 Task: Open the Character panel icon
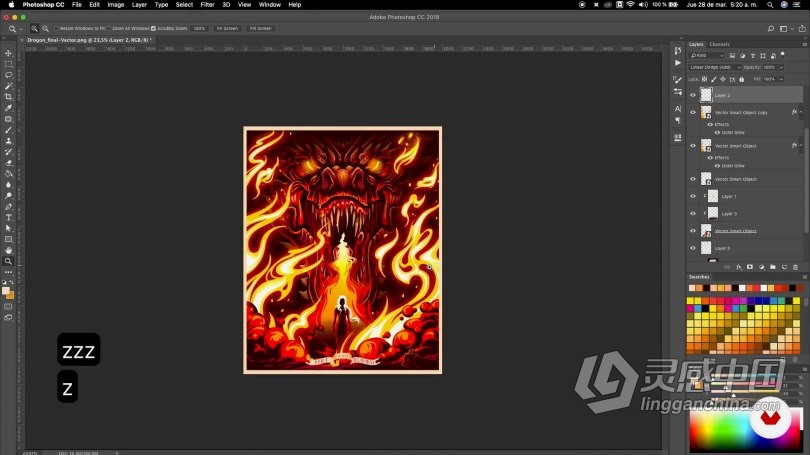pos(678,108)
